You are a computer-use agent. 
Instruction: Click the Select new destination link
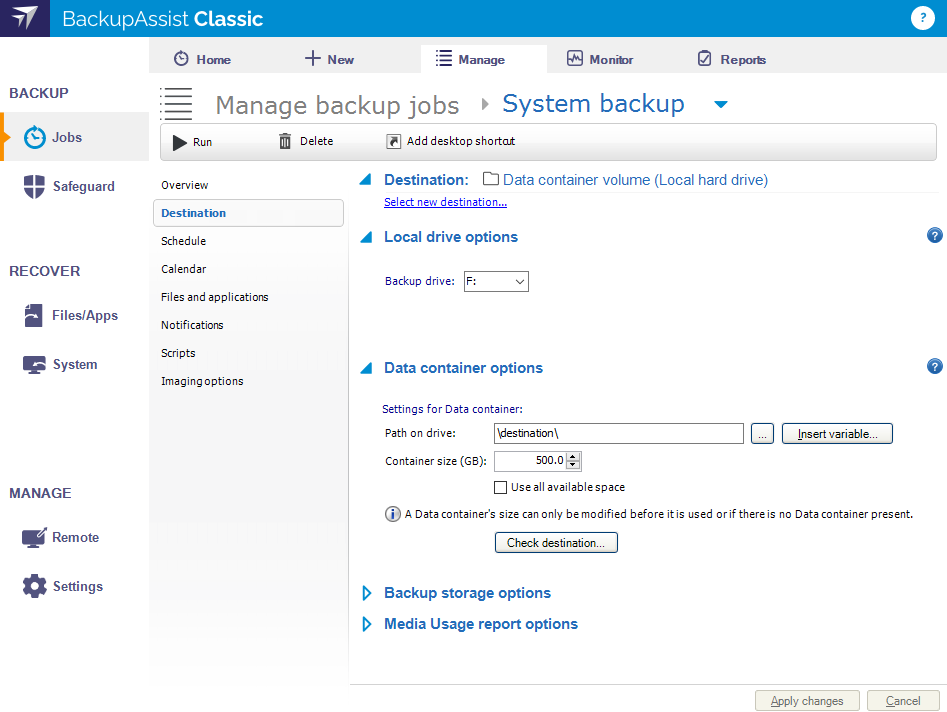point(445,202)
